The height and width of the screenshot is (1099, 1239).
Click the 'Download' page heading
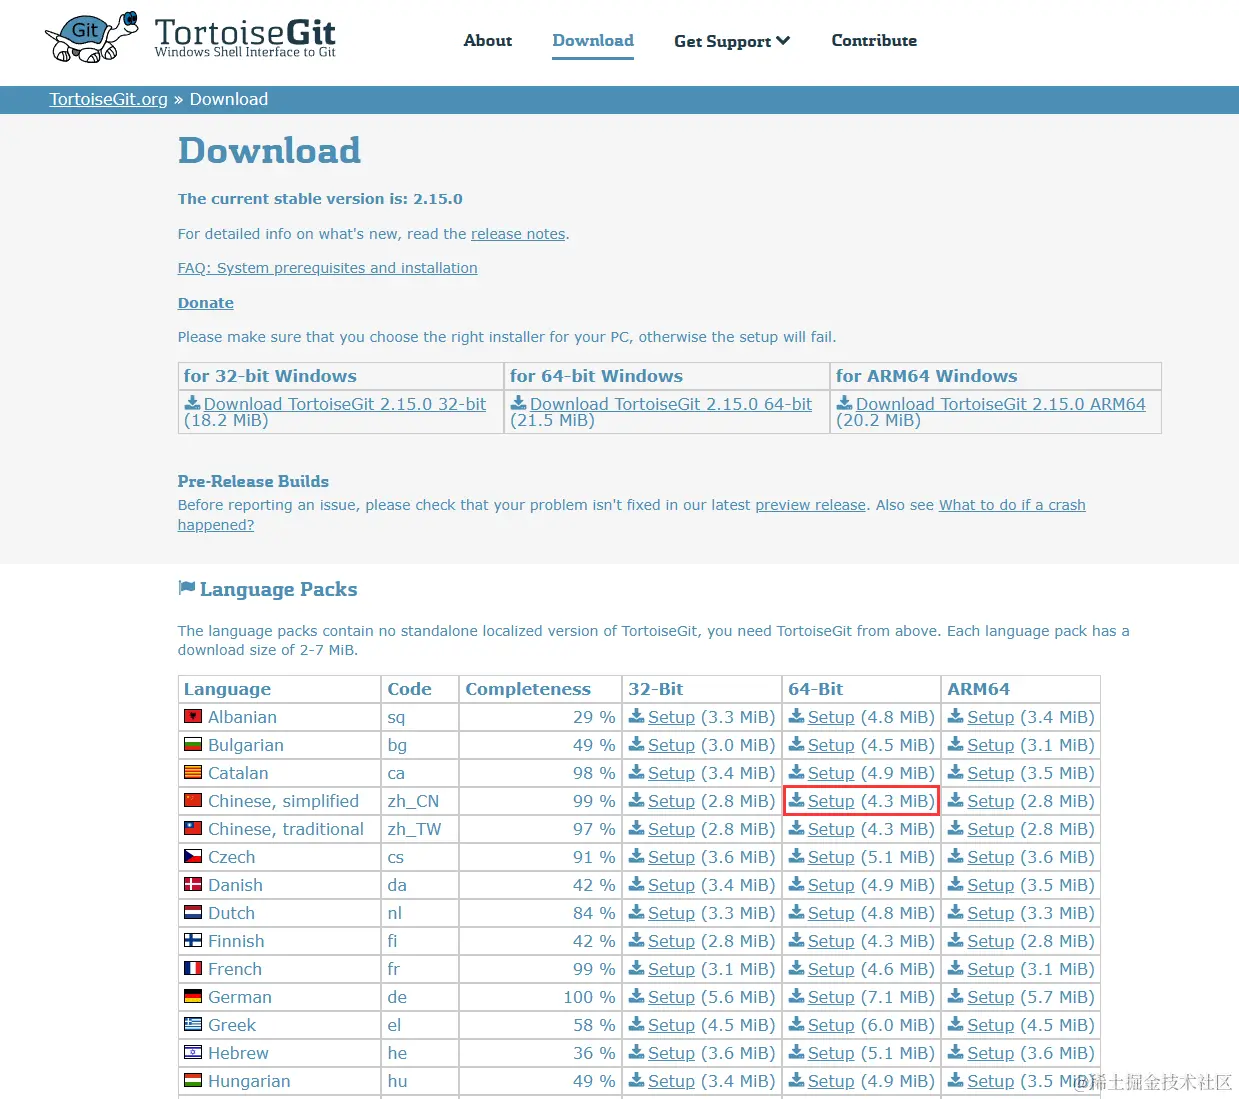269,150
